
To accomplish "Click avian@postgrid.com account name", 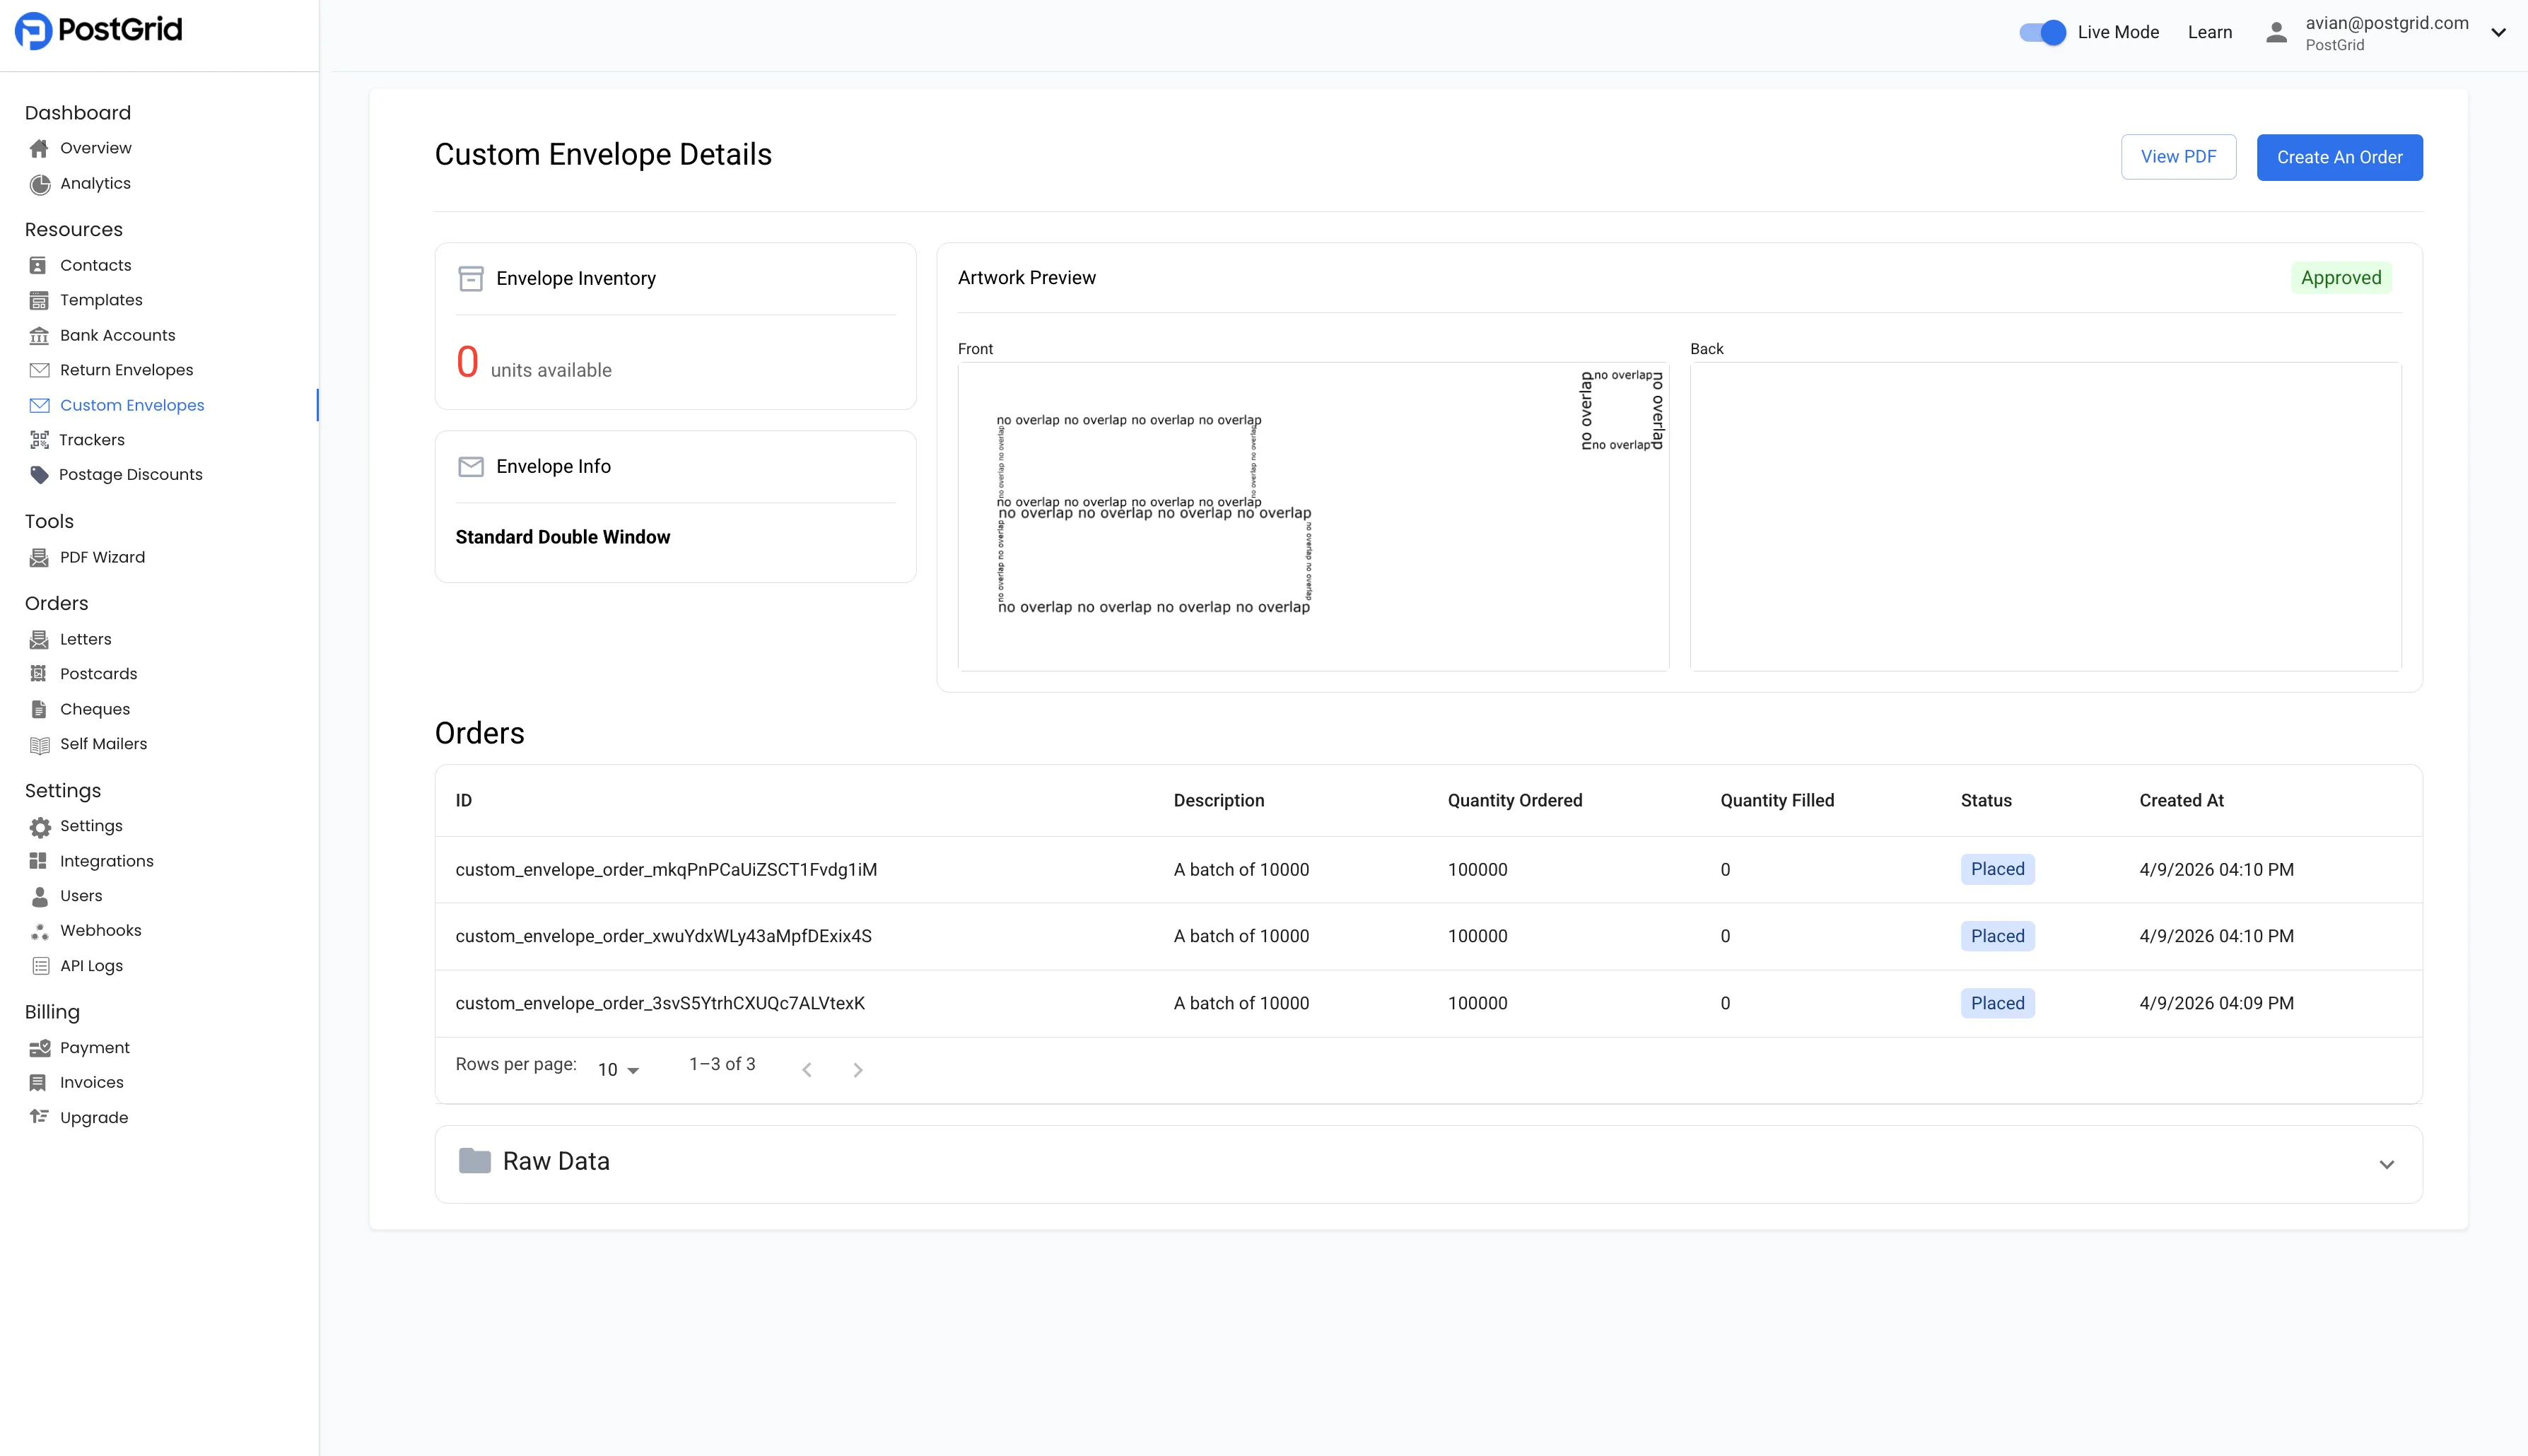I will point(2386,23).
